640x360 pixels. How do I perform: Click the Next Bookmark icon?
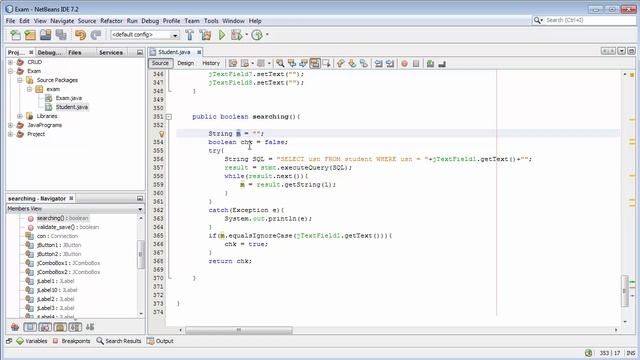pos(352,63)
